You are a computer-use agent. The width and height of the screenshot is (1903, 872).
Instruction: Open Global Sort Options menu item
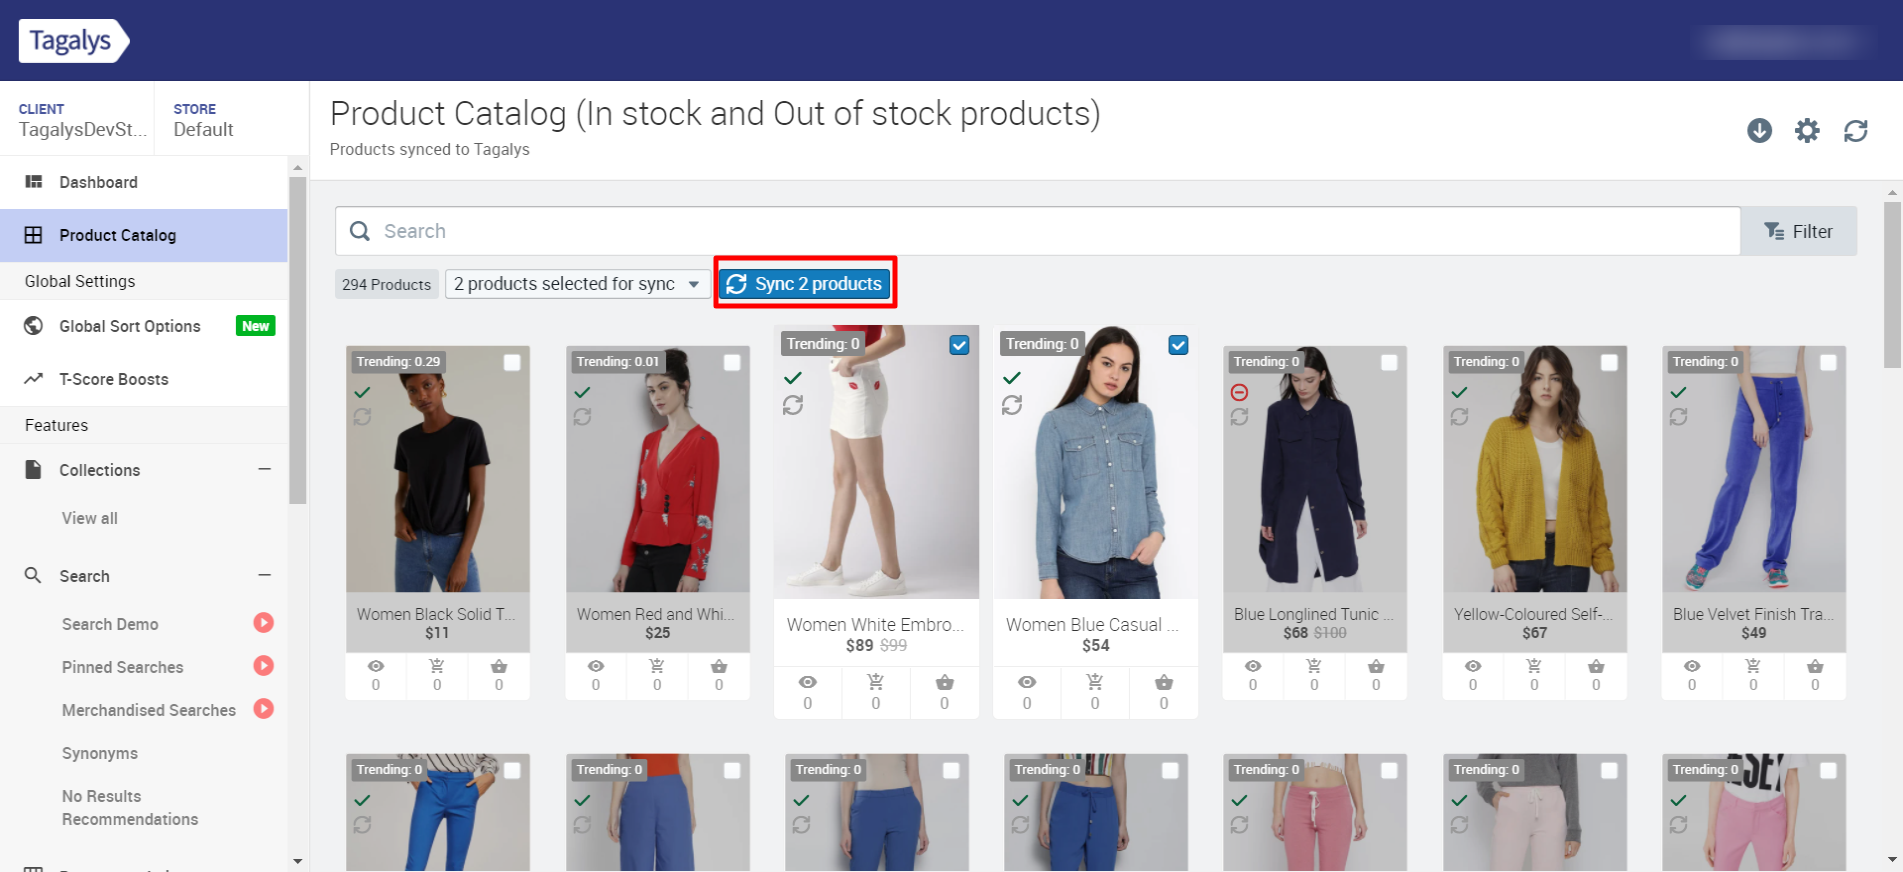[x=144, y=326]
